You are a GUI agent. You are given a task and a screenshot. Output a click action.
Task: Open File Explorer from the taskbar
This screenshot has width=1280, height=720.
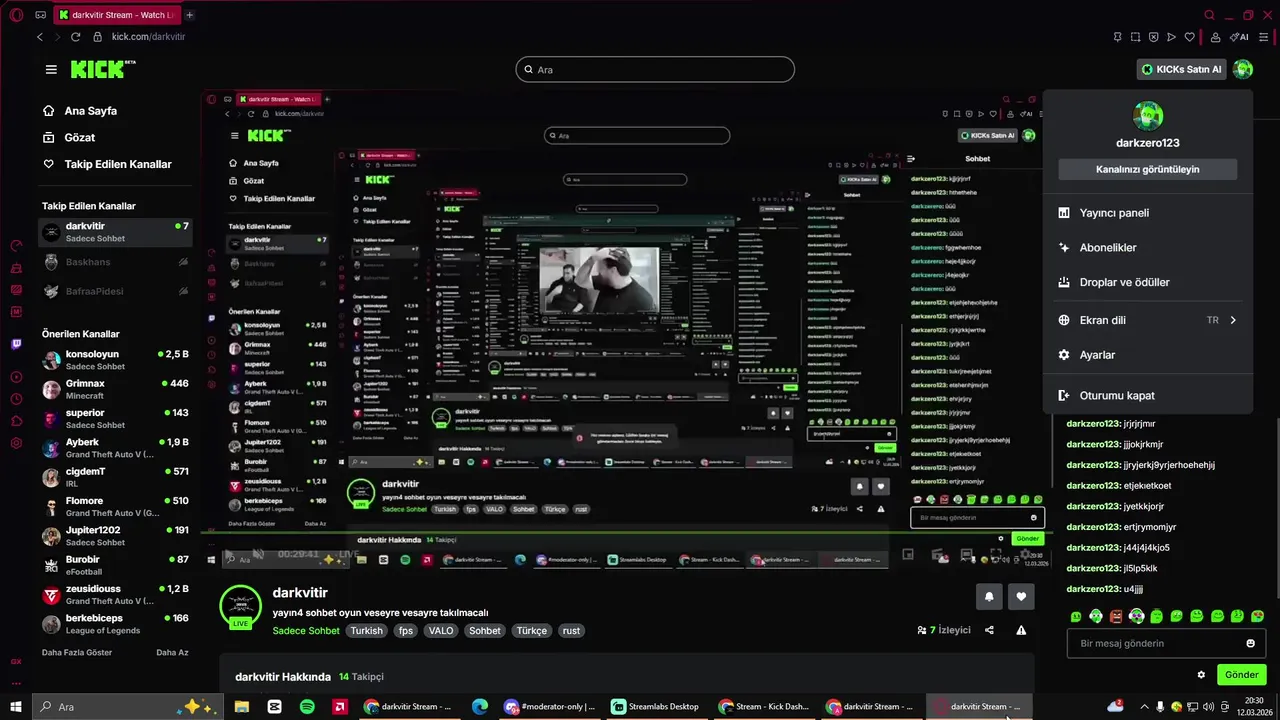(242, 706)
